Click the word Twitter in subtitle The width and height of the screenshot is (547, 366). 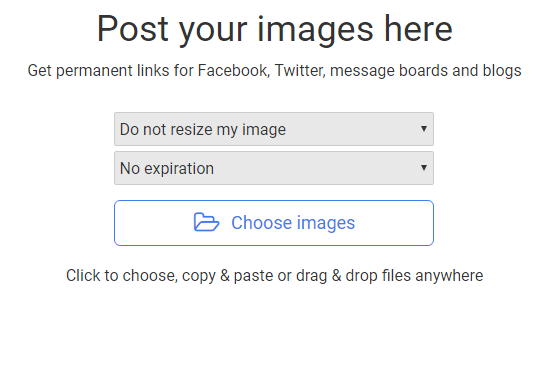[300, 70]
